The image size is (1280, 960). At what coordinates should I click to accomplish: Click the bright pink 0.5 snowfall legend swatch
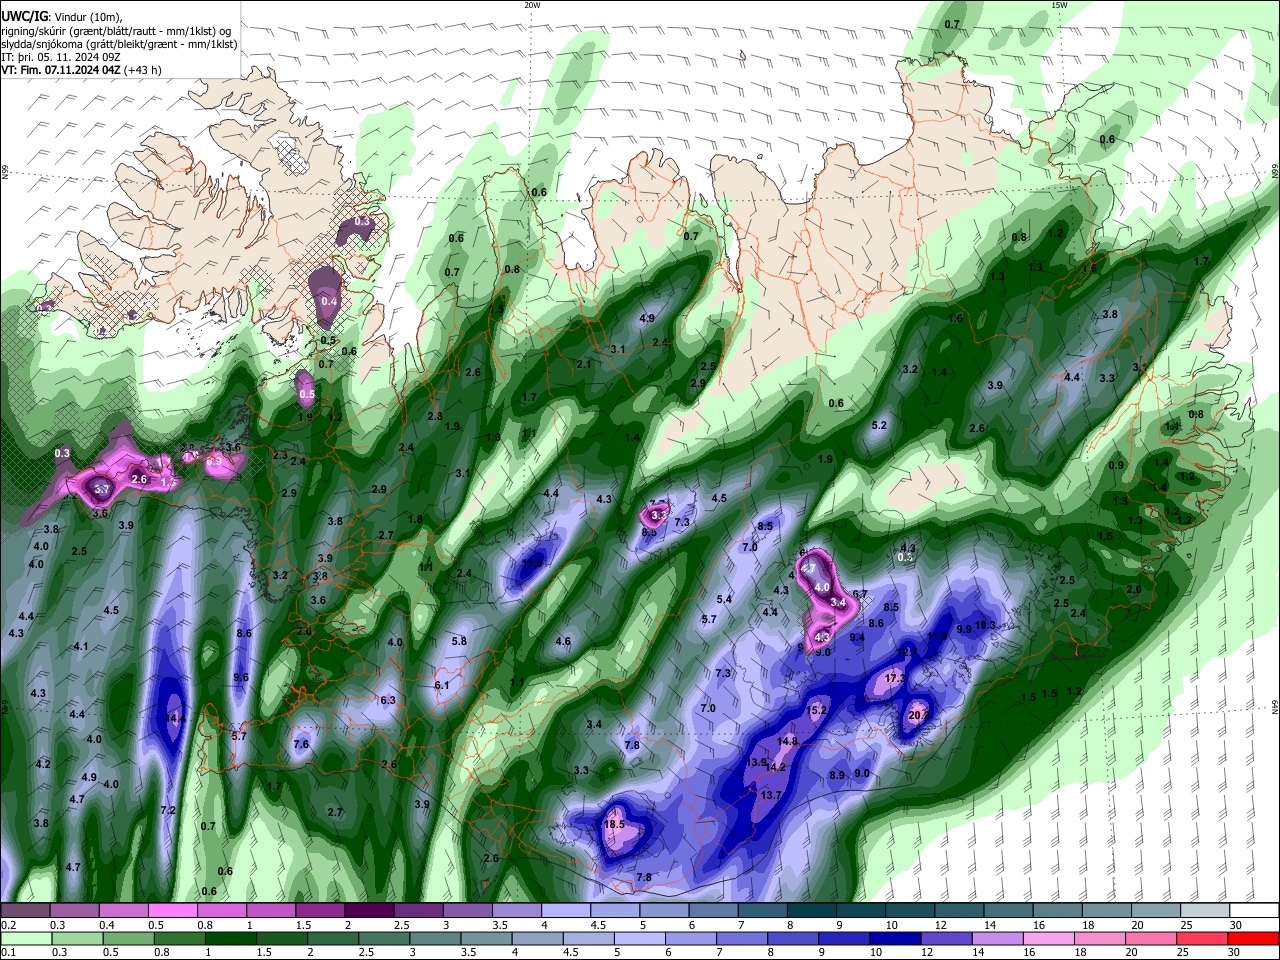coord(172,911)
